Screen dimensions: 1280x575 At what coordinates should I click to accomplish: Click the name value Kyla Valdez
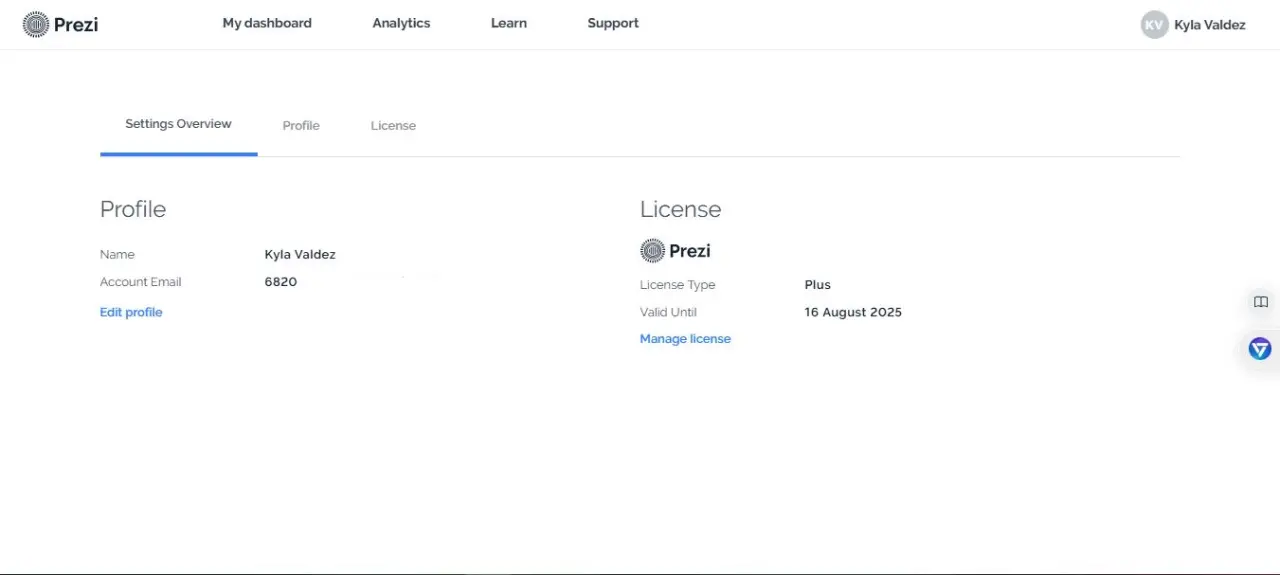pos(300,254)
